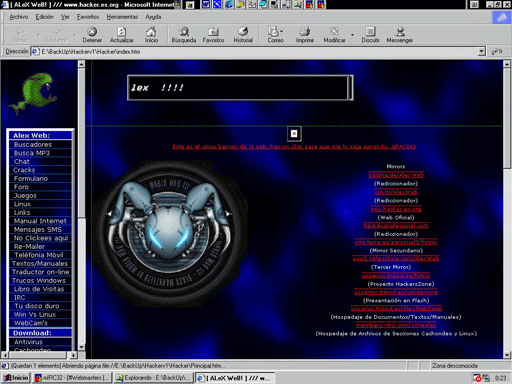Click the Zona desconocida status text
512x384 pixels.
455,366
